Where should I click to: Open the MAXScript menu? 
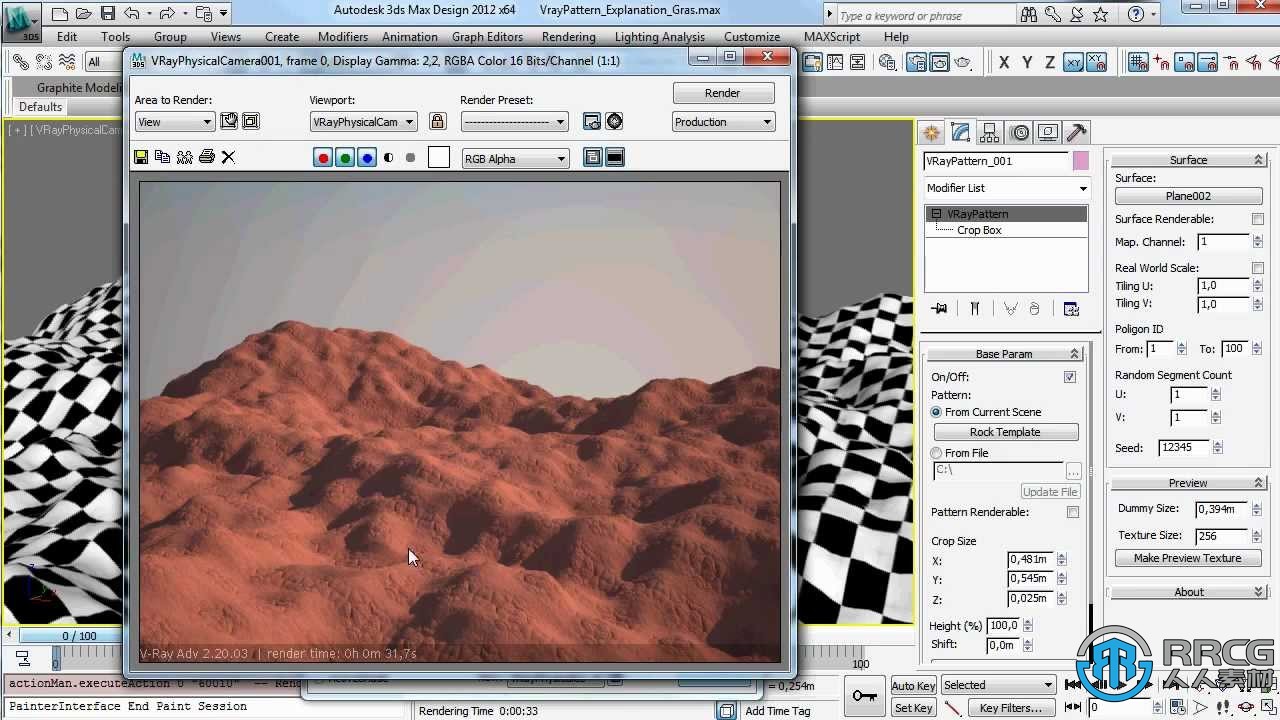tap(832, 36)
